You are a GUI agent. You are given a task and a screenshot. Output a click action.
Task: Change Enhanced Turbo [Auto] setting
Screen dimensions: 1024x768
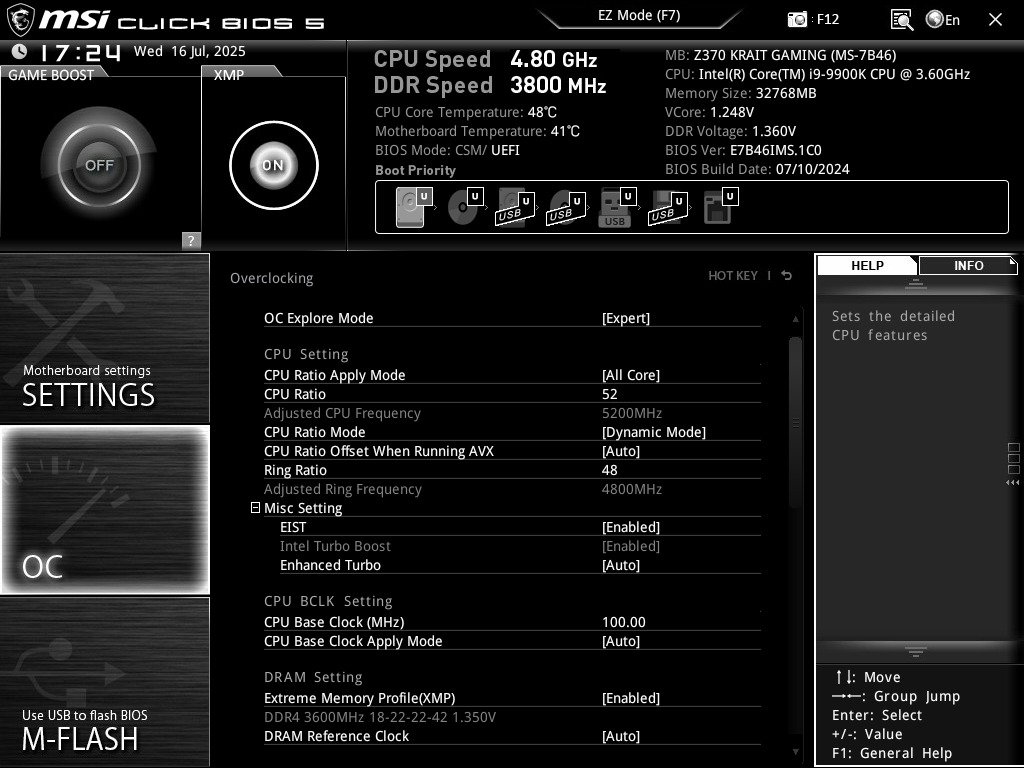[x=621, y=565]
